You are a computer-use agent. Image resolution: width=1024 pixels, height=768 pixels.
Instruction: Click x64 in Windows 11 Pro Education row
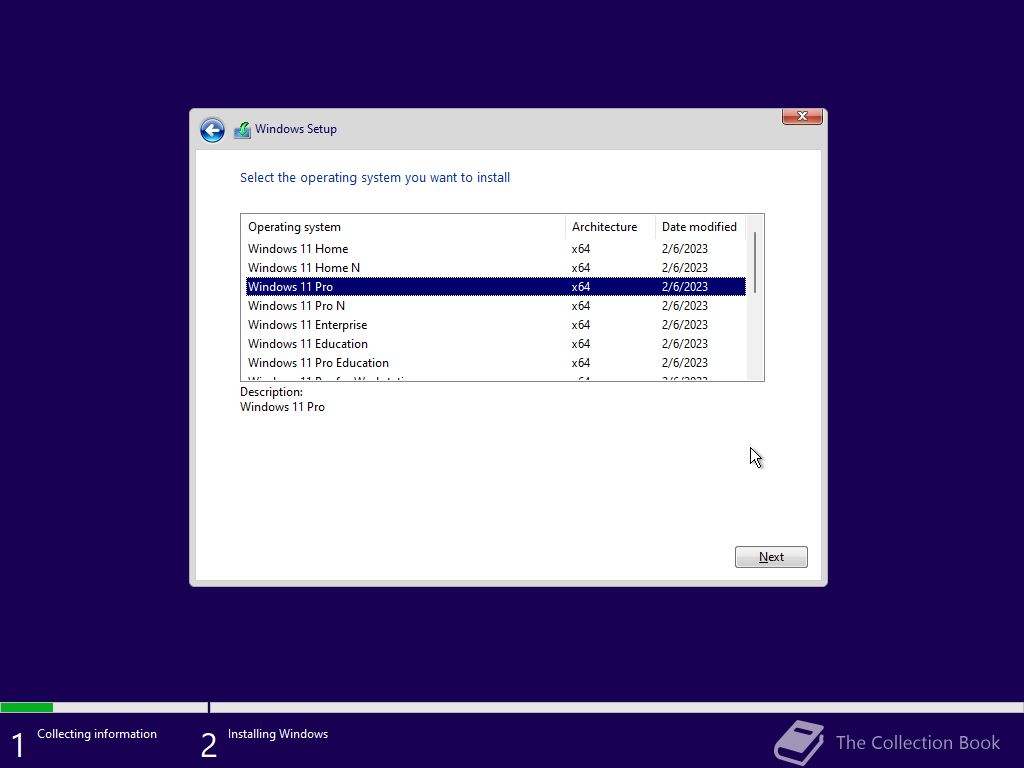point(581,362)
